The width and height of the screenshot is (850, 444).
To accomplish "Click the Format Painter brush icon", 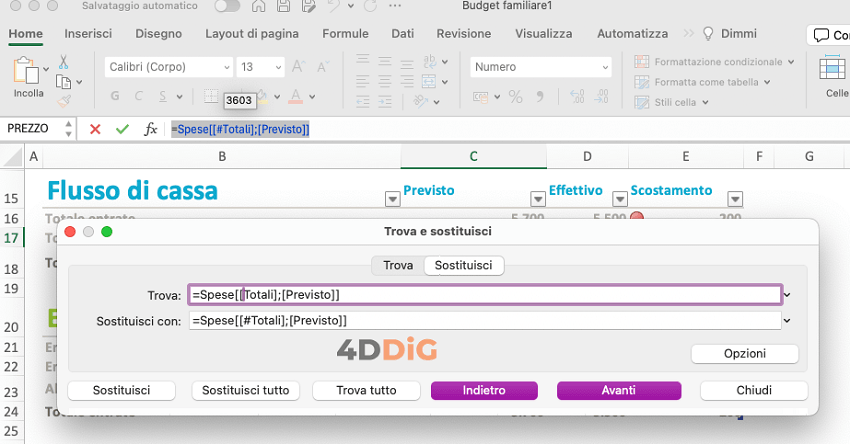I will (64, 101).
